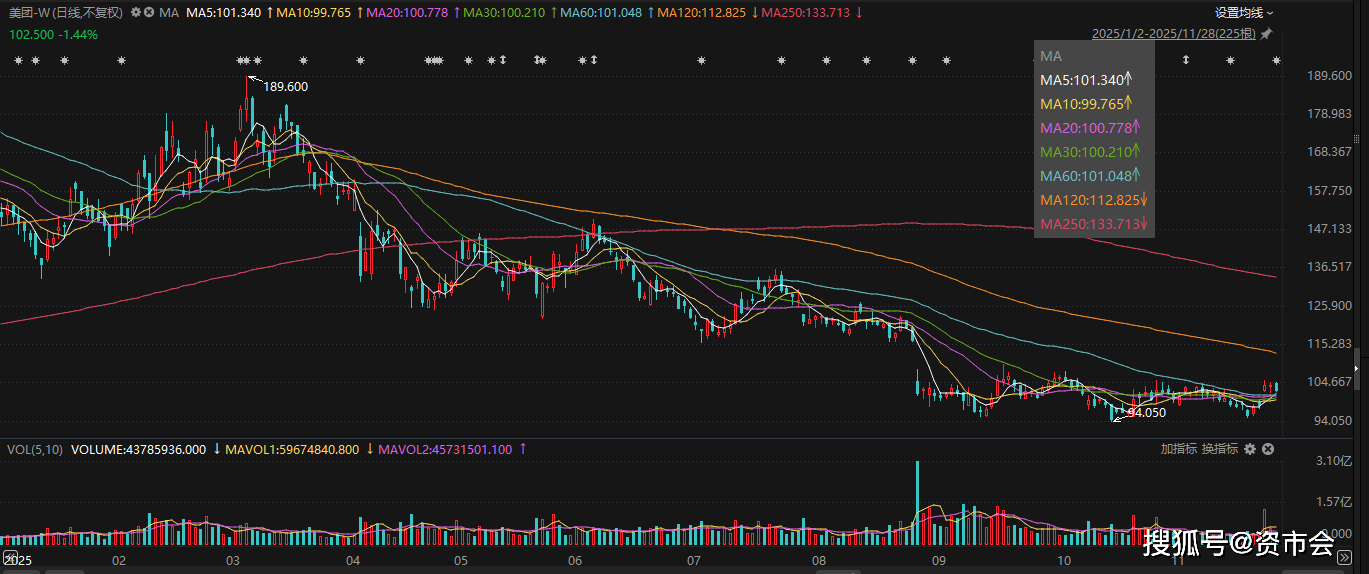Open MA indicator settings gear icon

[136, 13]
